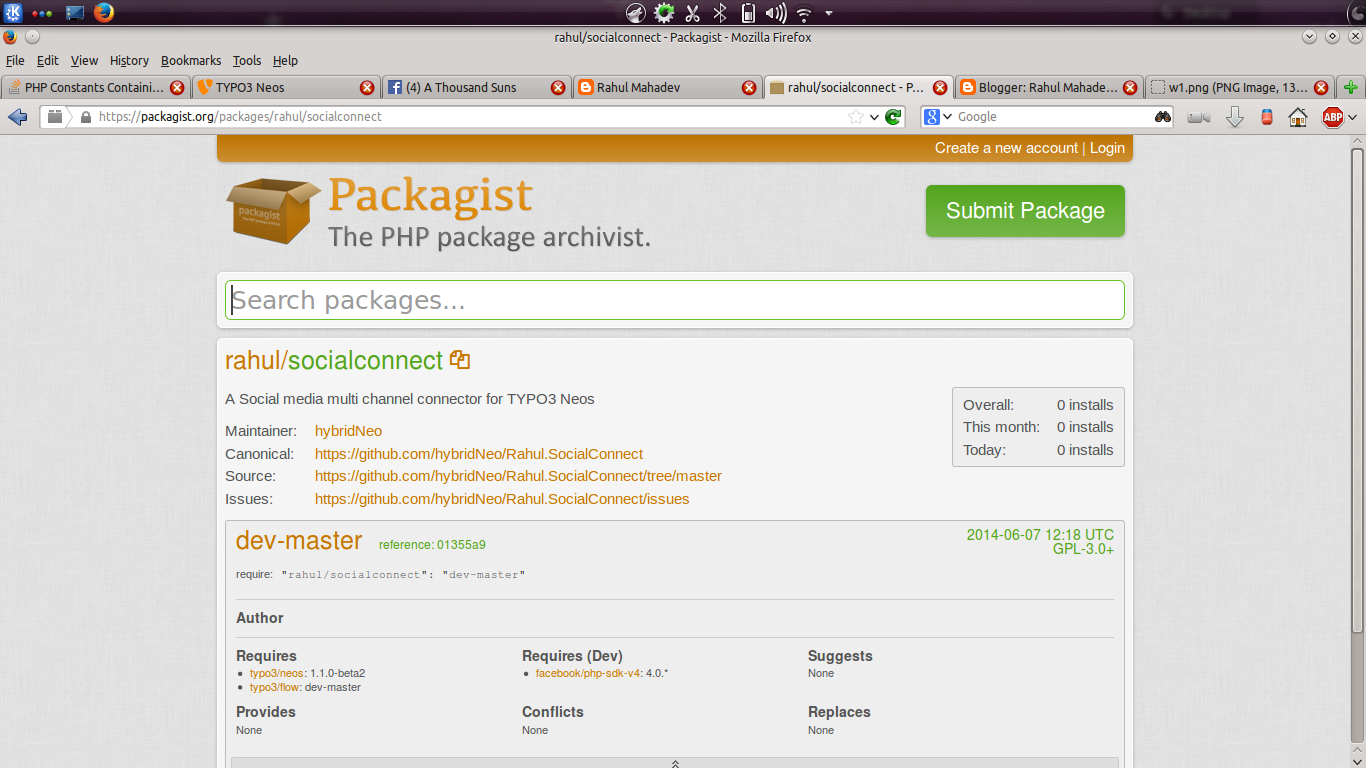Open the URL history dropdown arrow

874,117
